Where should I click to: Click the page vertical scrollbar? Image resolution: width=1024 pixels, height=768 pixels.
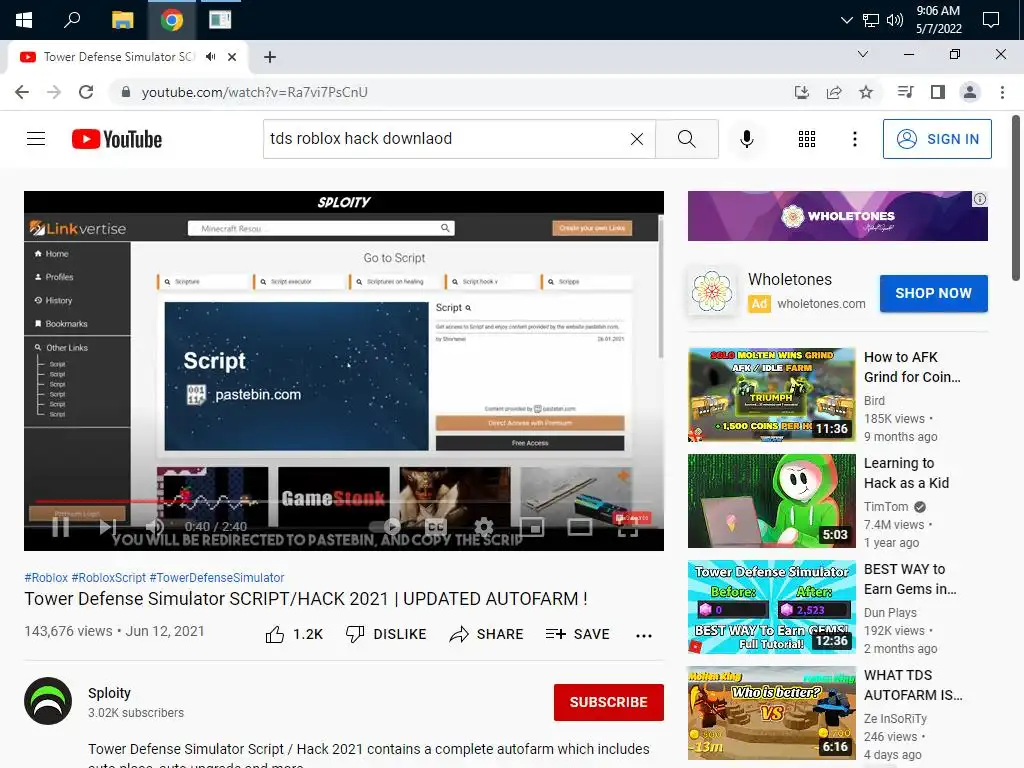1016,199
